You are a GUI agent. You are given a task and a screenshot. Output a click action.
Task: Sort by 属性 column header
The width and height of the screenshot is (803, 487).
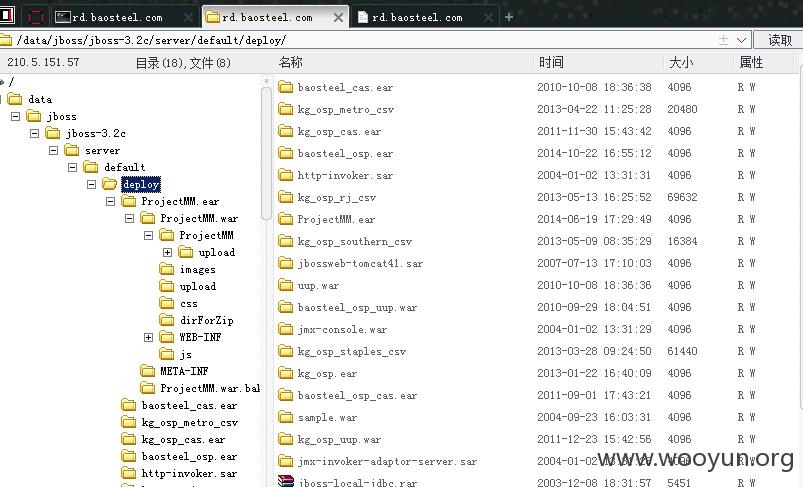751,62
